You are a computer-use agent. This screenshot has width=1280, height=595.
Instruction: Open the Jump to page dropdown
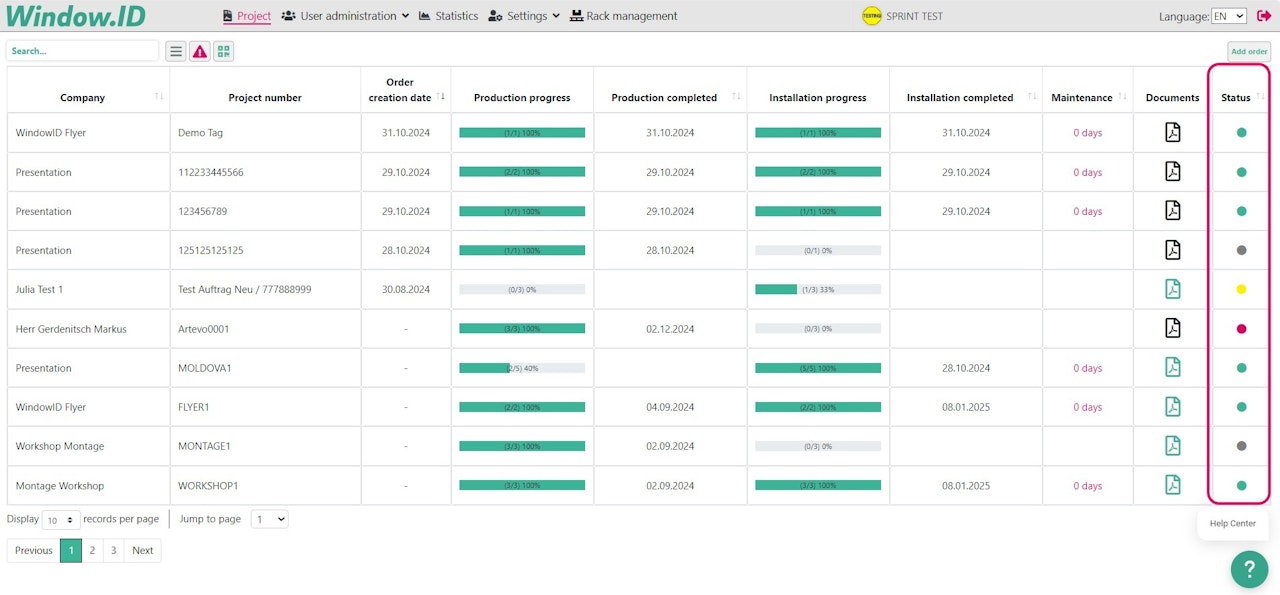pos(269,519)
